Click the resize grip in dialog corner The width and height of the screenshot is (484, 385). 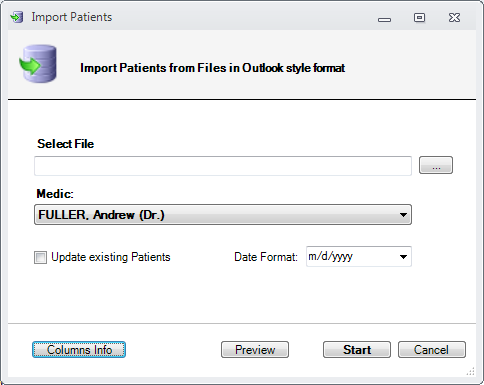[471, 371]
